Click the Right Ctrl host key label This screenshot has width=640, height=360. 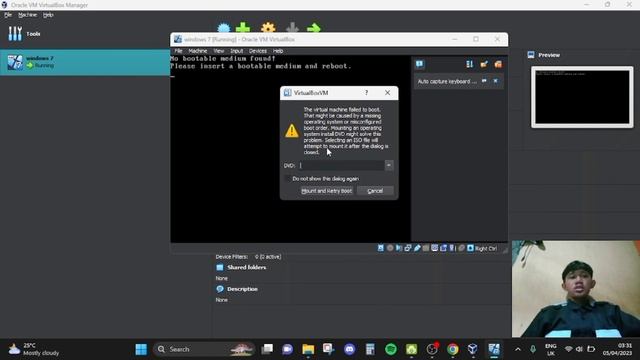click(486, 248)
